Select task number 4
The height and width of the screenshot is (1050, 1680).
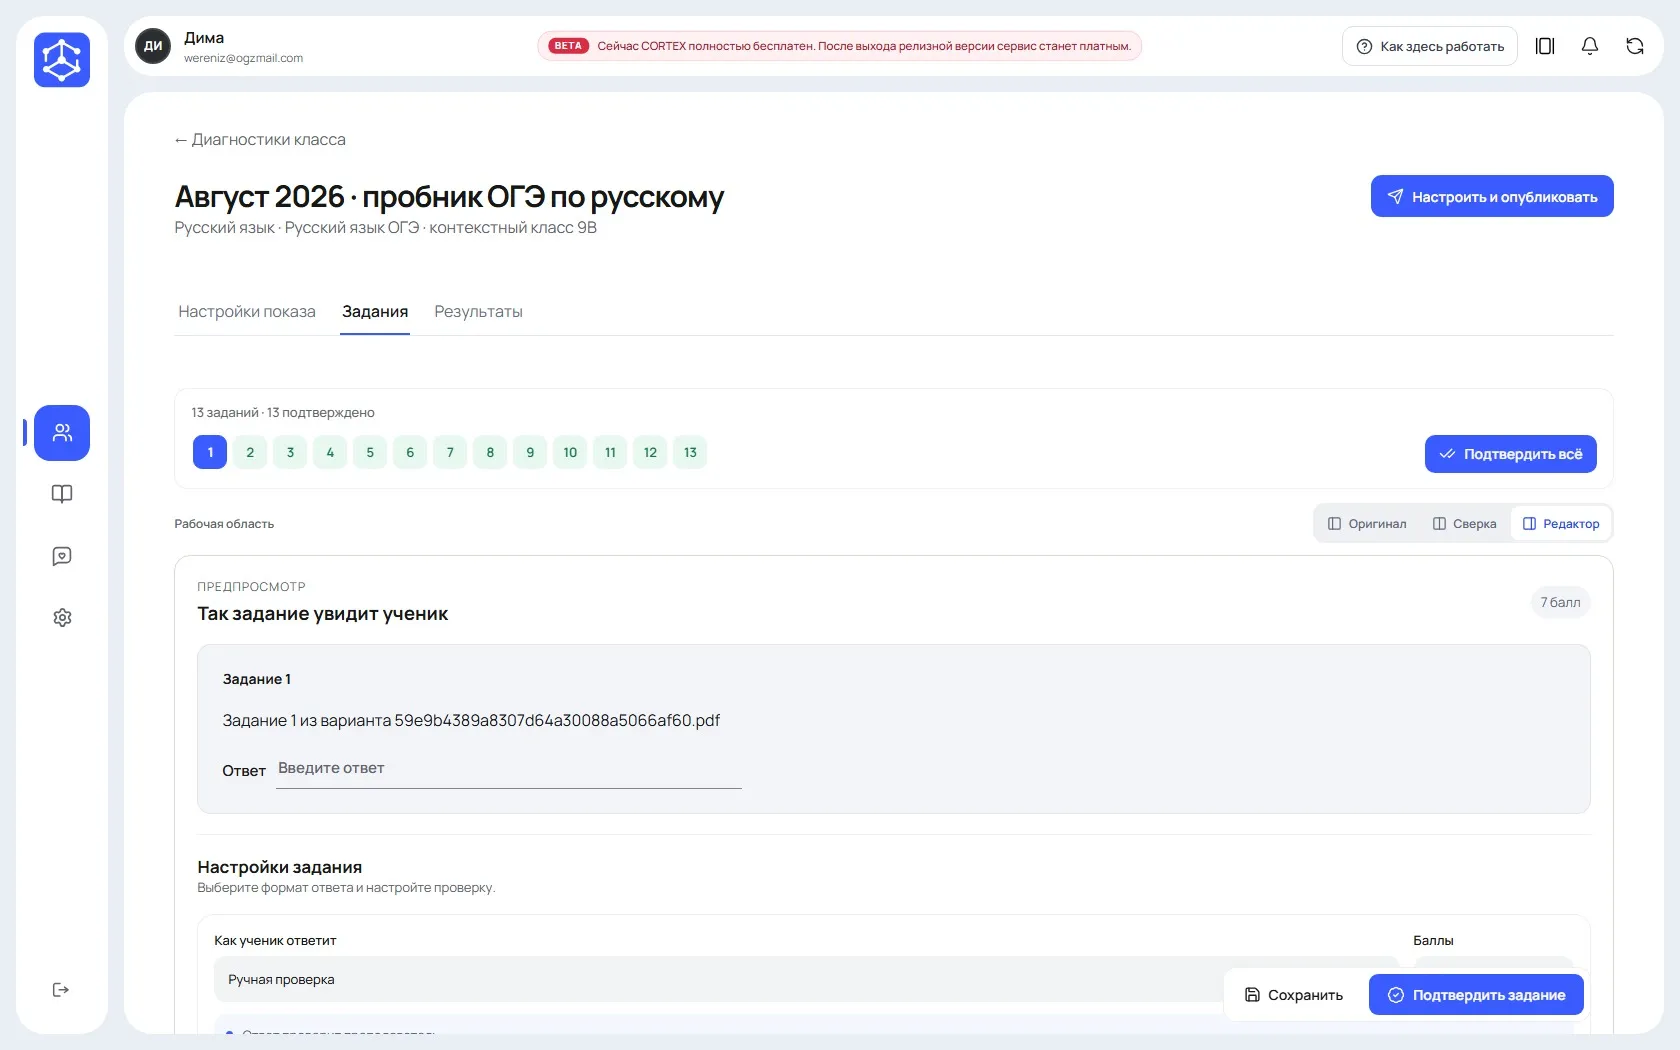click(x=330, y=452)
